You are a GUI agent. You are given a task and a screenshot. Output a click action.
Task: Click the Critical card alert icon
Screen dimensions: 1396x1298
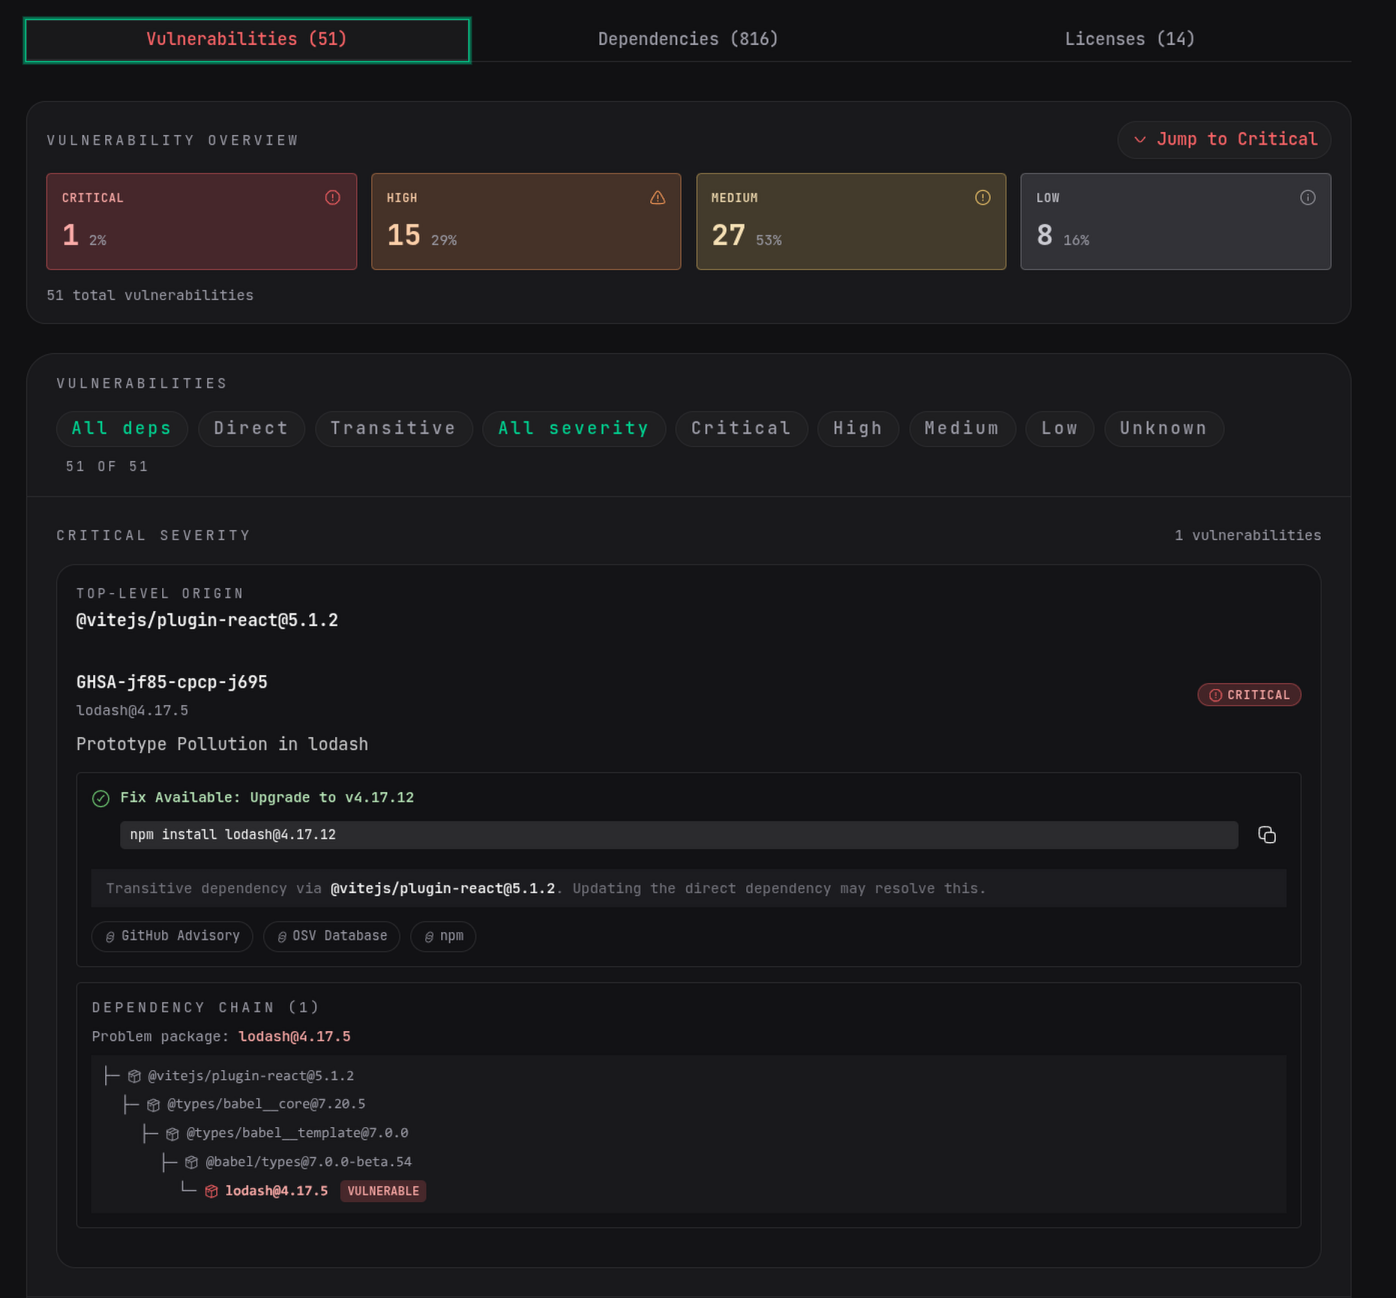pos(333,198)
